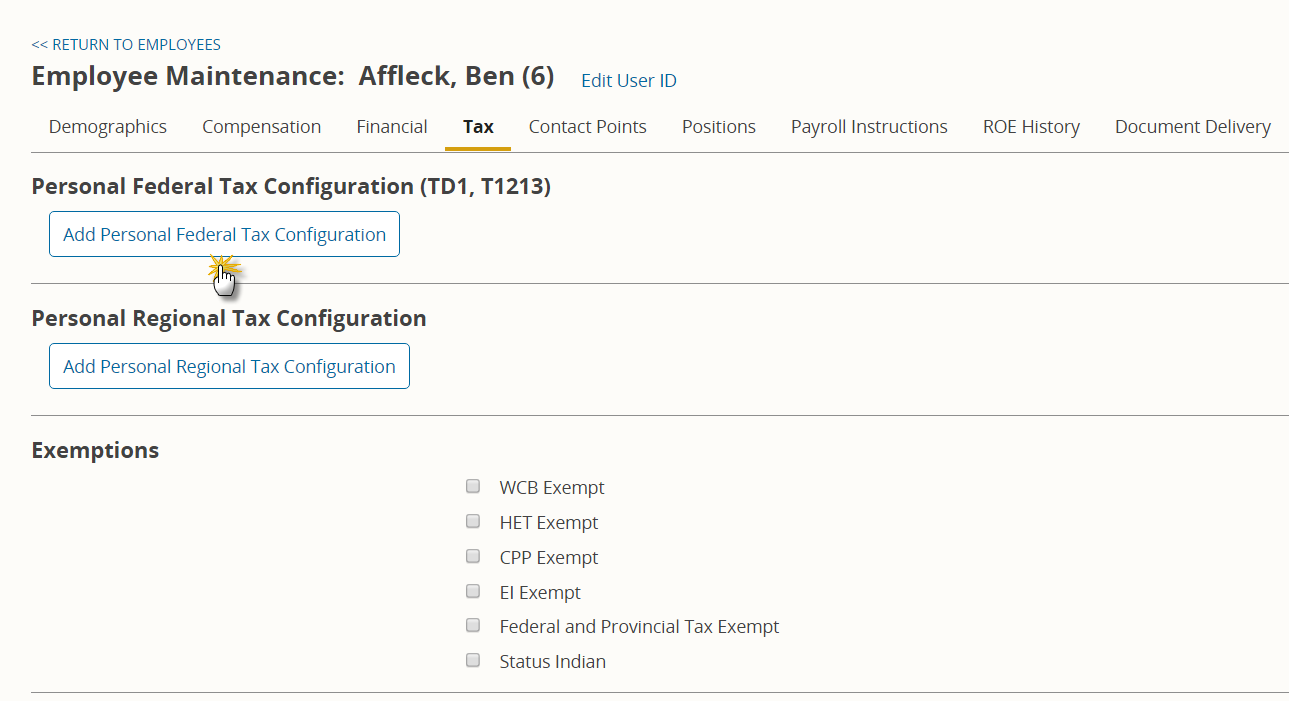
Task: Click Add Personal Regional Tax Configuration
Action: [229, 366]
